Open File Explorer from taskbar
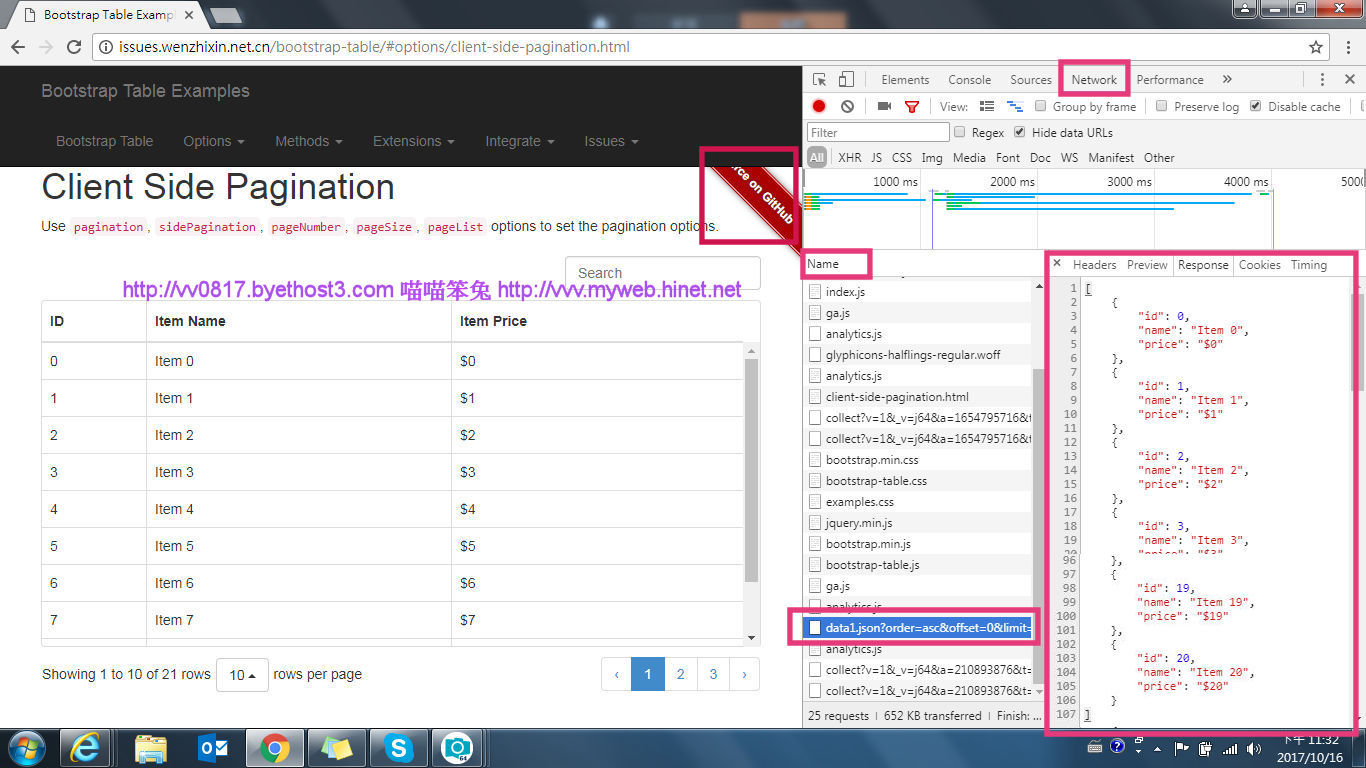The height and width of the screenshot is (768, 1366). [151, 748]
